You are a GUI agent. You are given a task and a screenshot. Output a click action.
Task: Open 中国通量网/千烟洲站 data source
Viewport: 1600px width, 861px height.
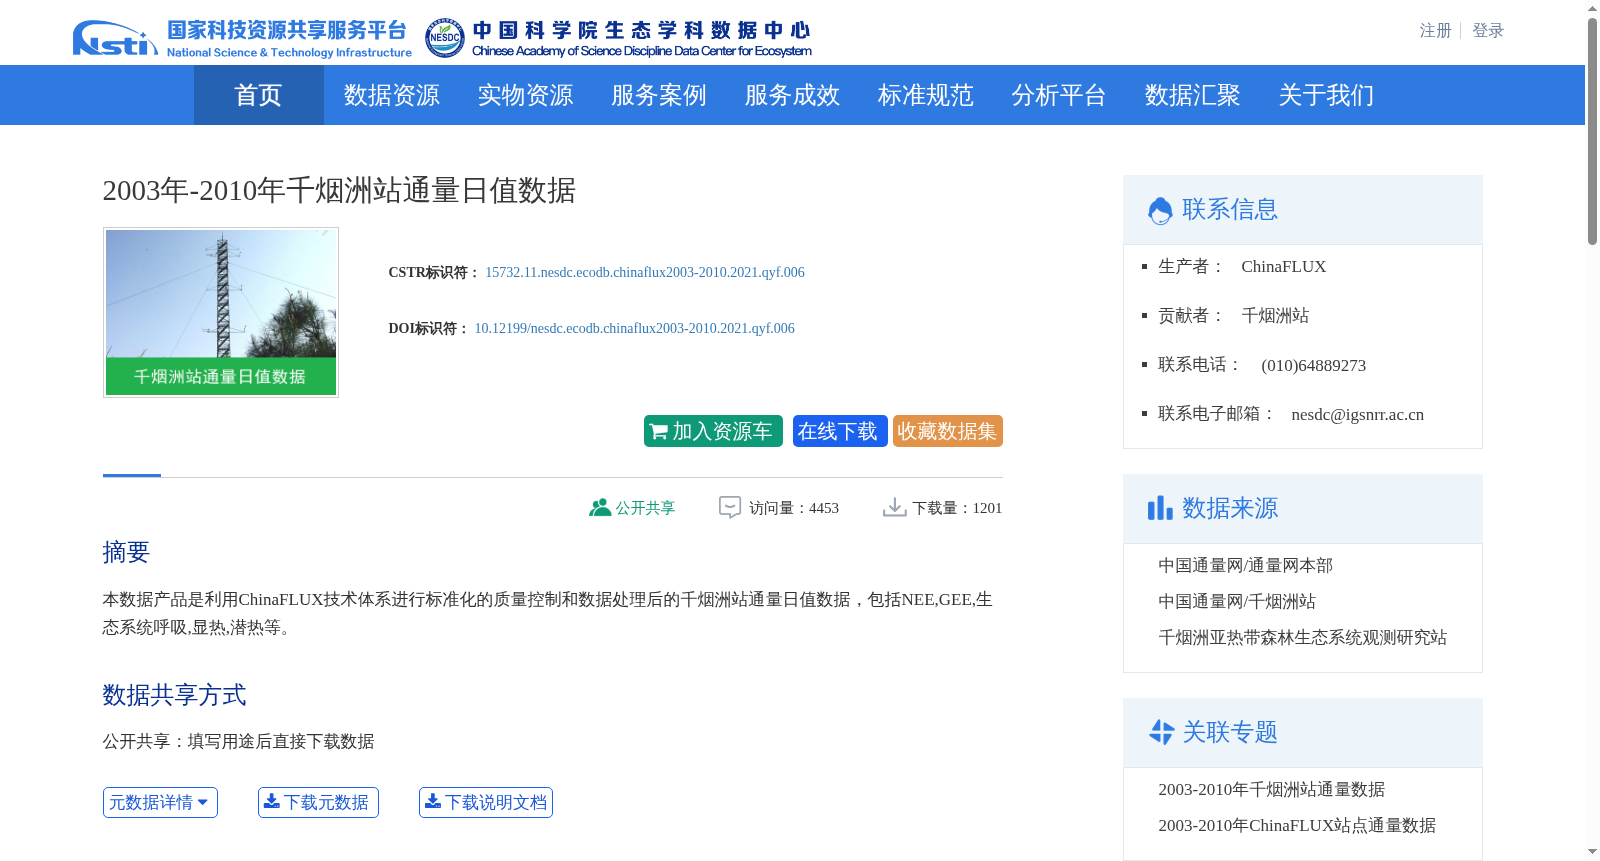[1237, 602]
